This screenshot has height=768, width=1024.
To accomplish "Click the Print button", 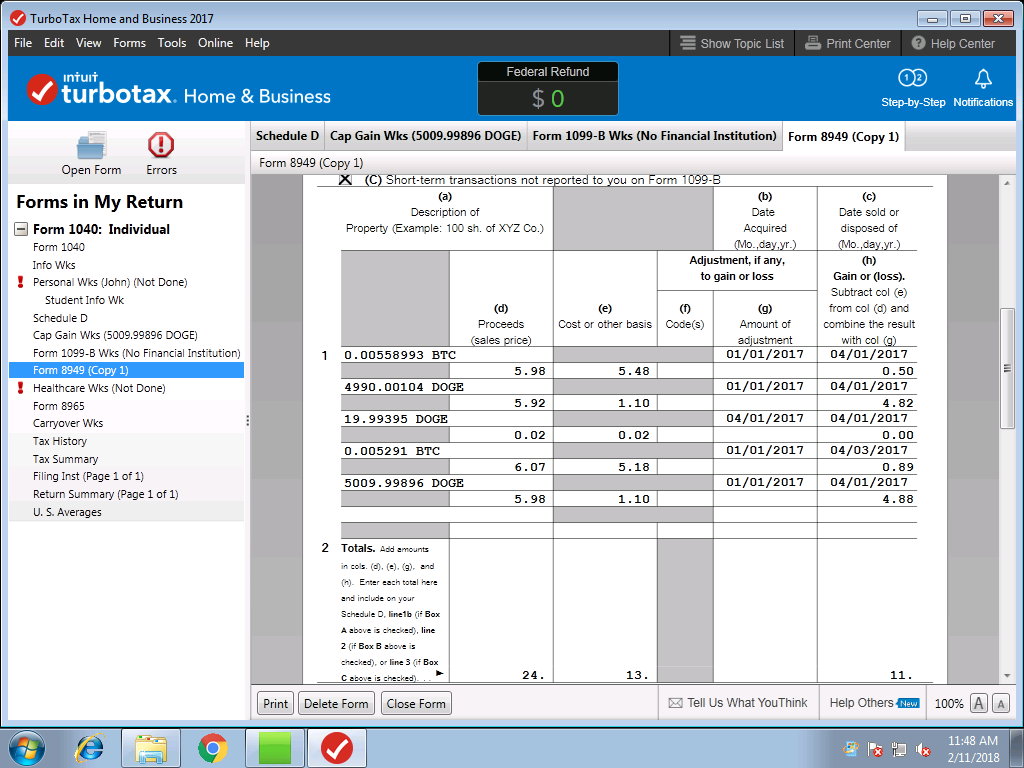I will [x=276, y=703].
